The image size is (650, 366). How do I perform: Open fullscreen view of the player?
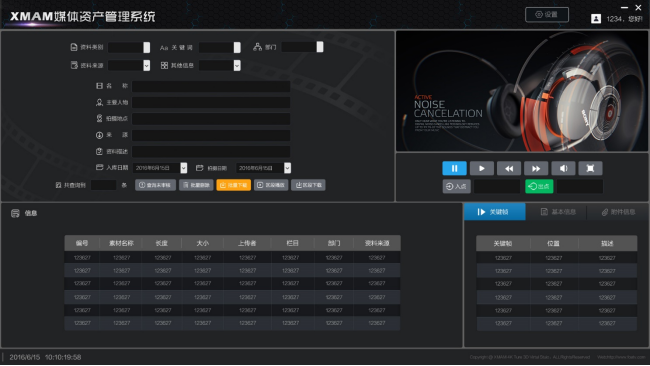click(590, 168)
